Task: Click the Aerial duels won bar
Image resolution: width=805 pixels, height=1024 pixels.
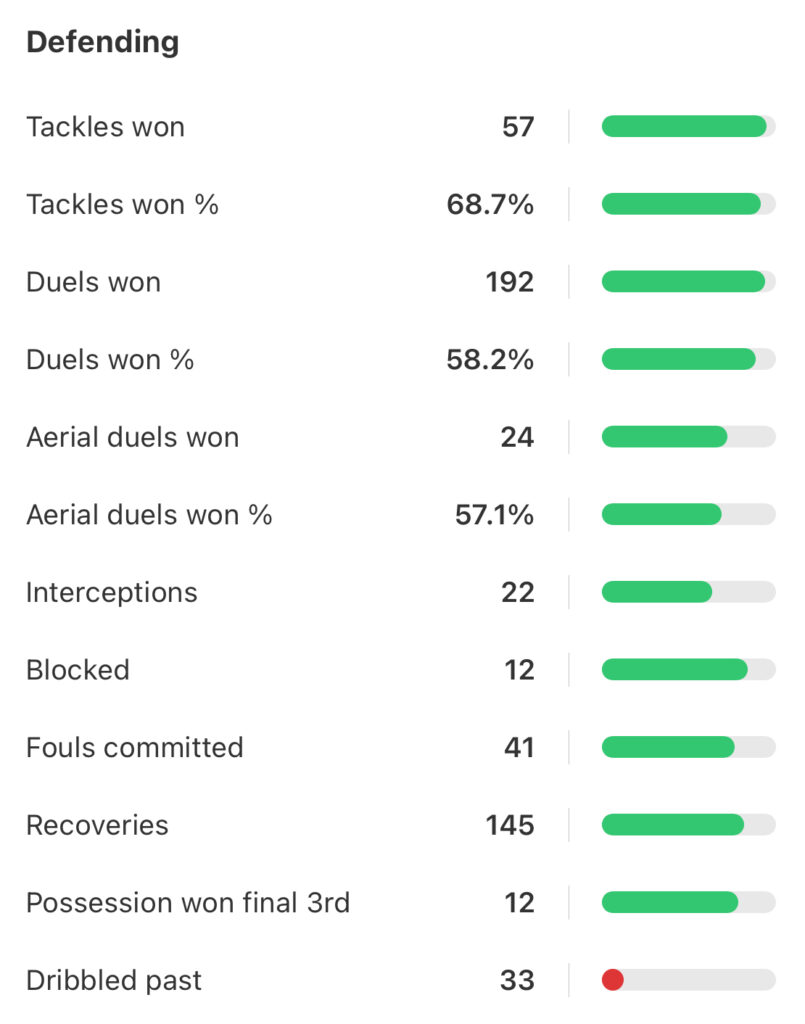Action: pyautogui.click(x=688, y=437)
